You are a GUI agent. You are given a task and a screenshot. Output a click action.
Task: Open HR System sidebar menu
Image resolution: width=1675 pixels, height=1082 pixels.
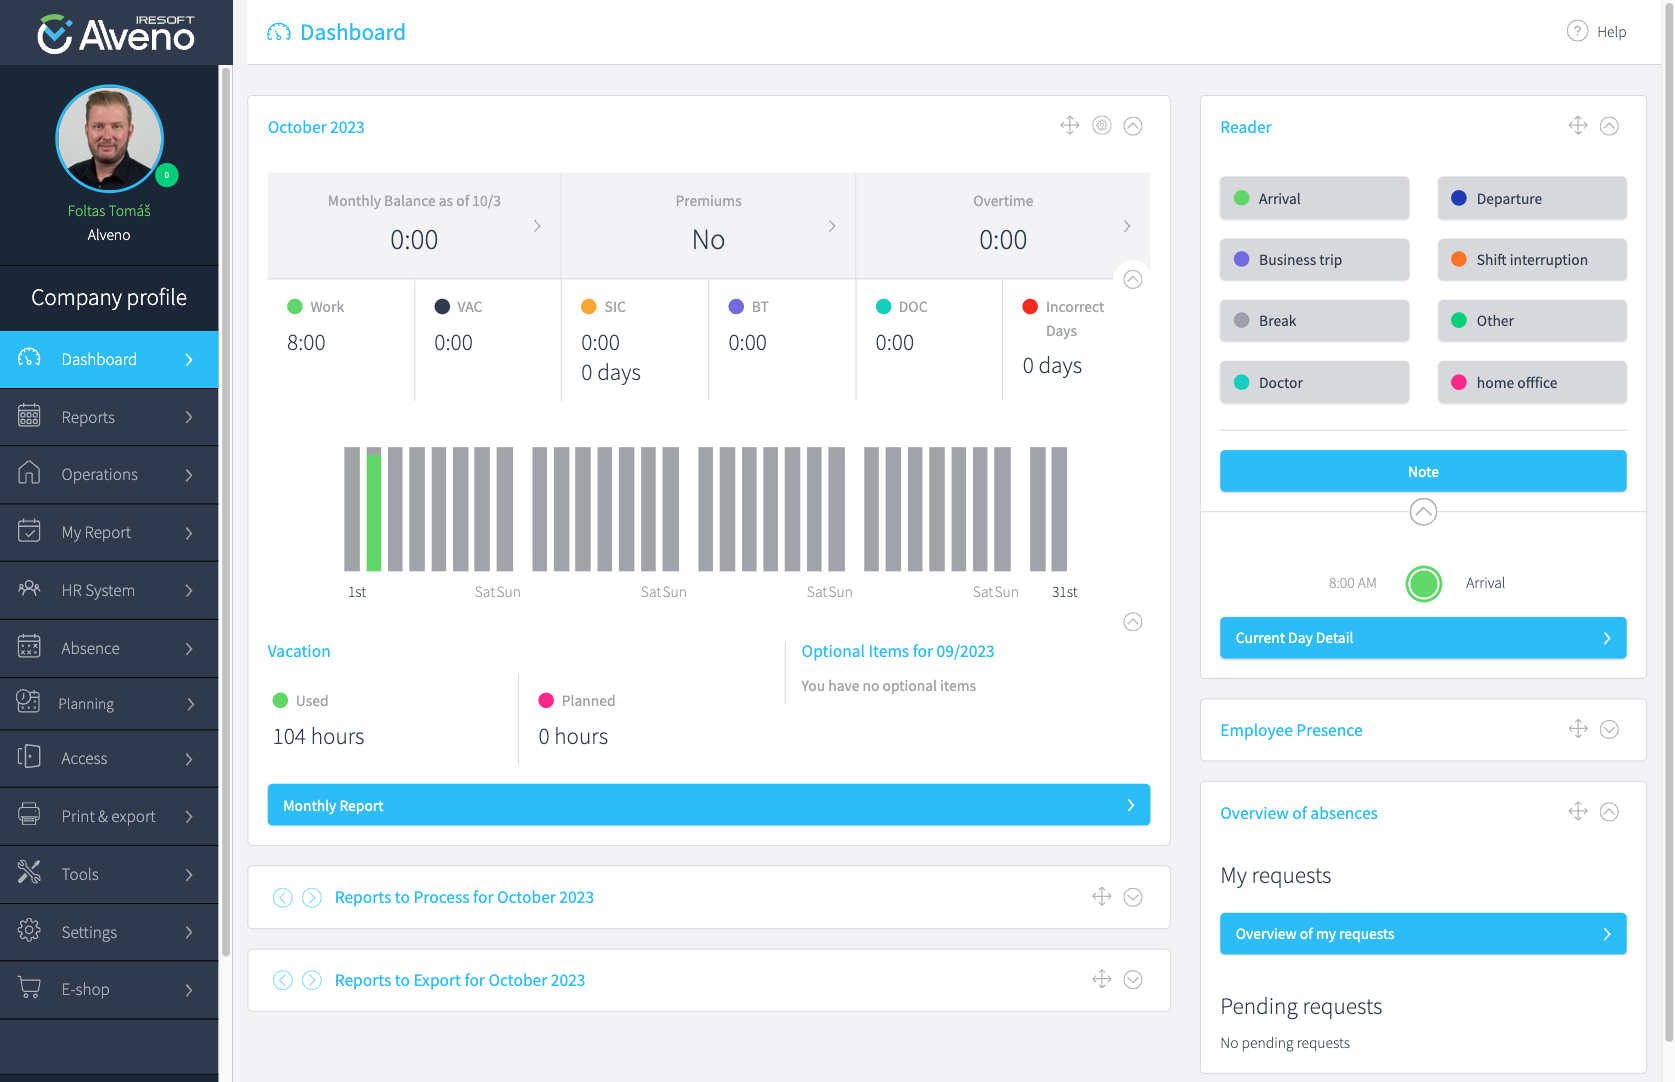(x=109, y=591)
